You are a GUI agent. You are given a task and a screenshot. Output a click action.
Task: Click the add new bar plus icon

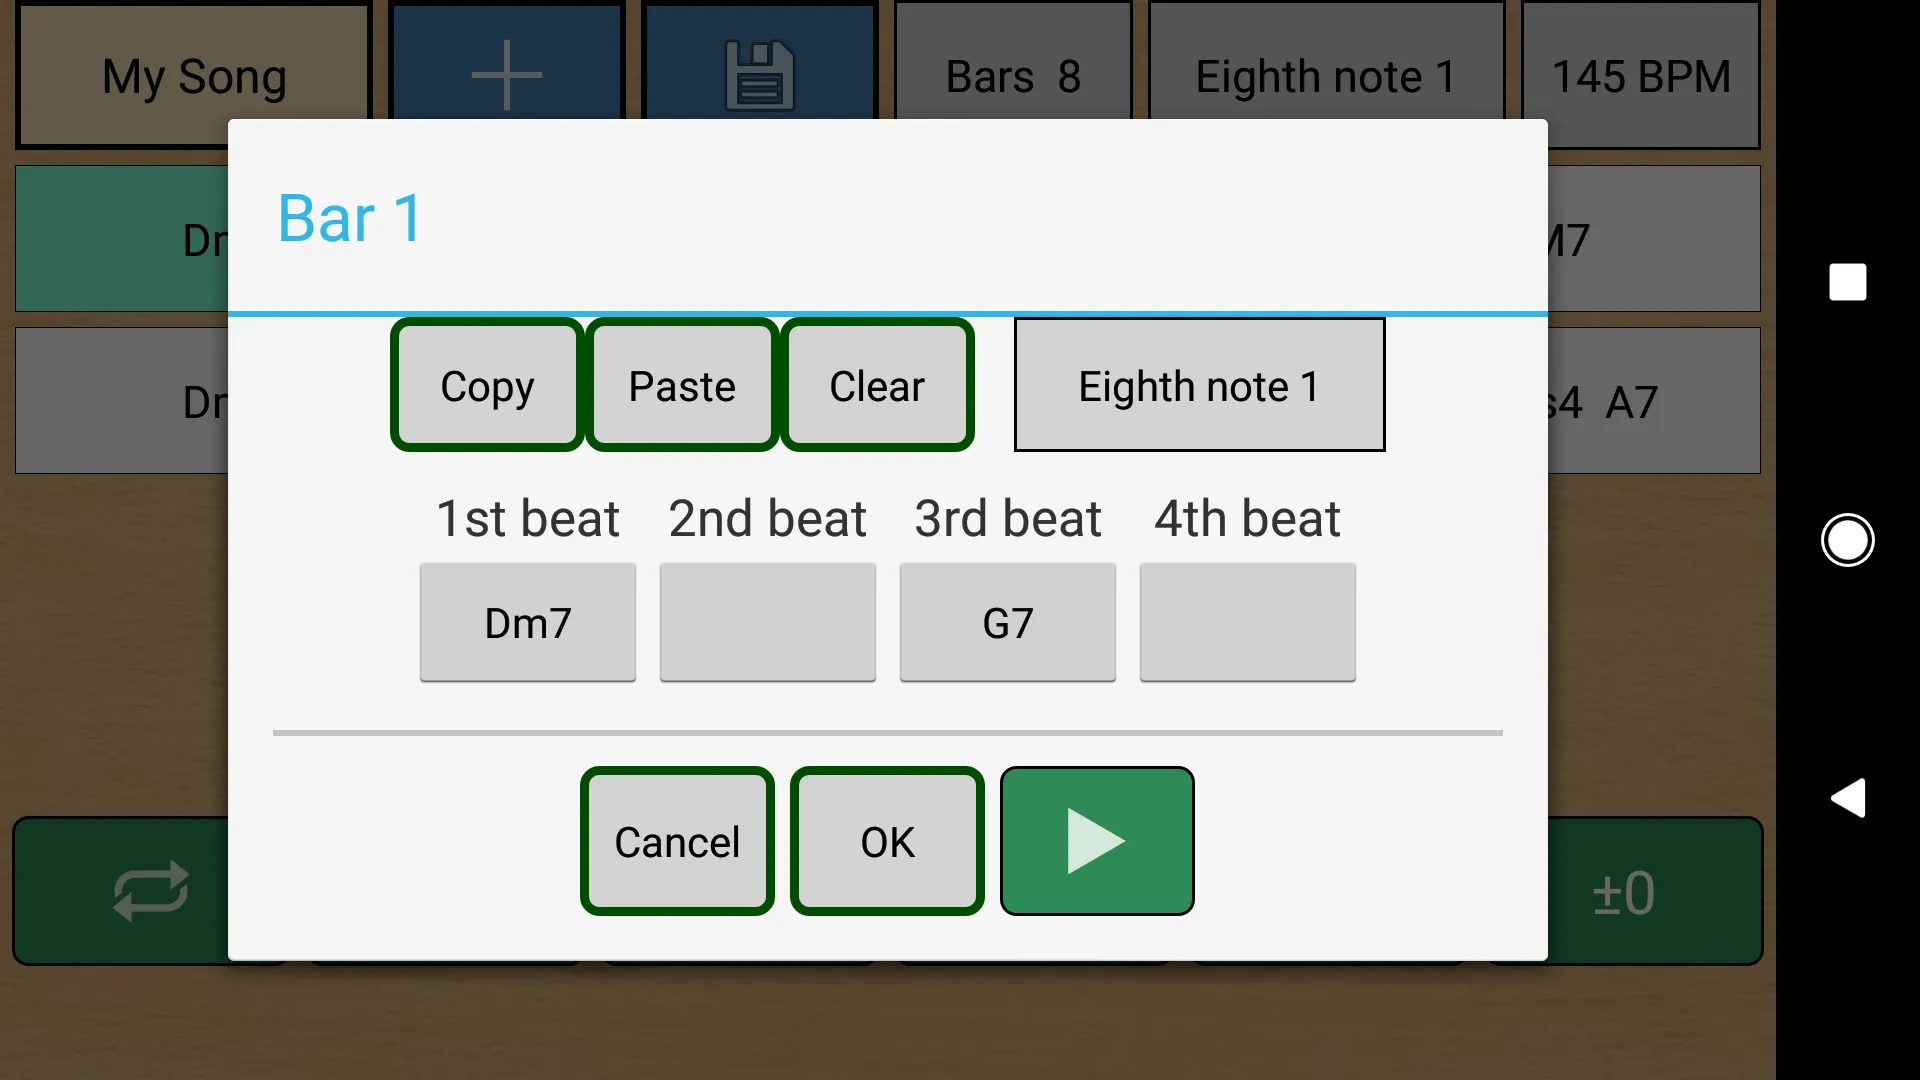[506, 75]
